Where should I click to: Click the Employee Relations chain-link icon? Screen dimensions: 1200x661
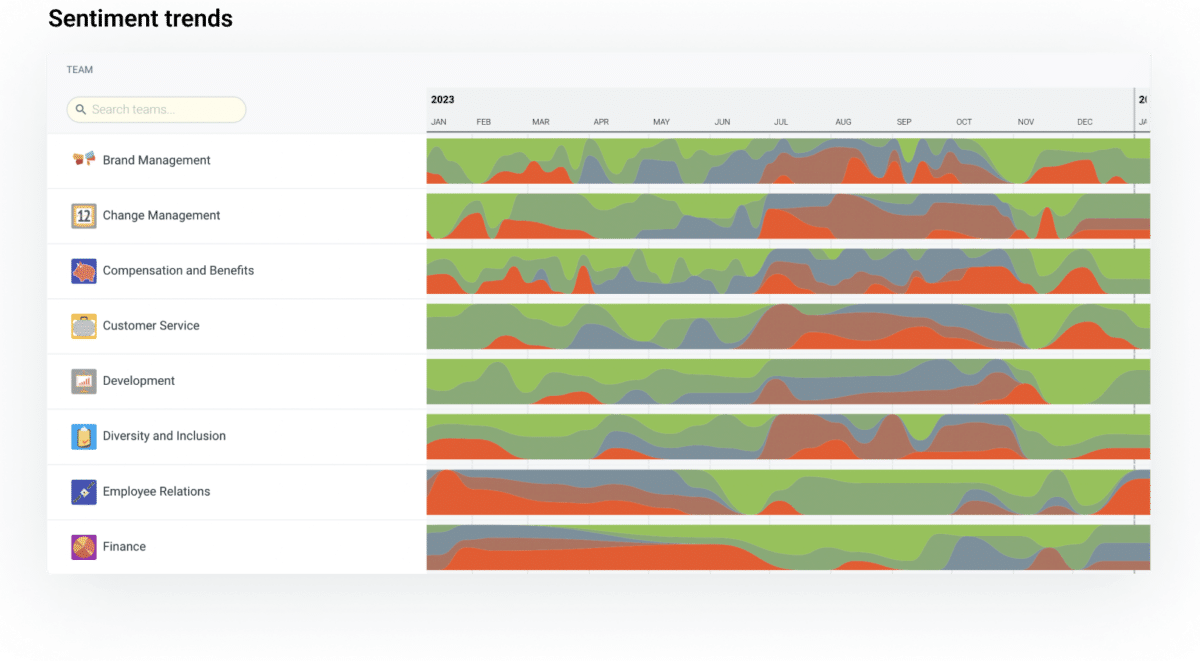tap(84, 491)
